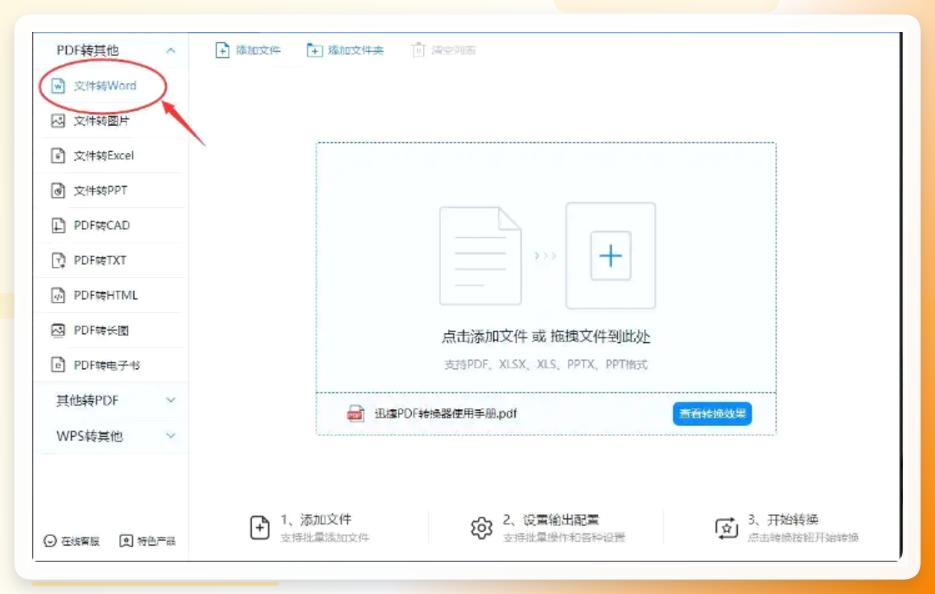The image size is (935, 594).
Task: Collapse the PDF转其他 section chevron
Action: pos(171,51)
